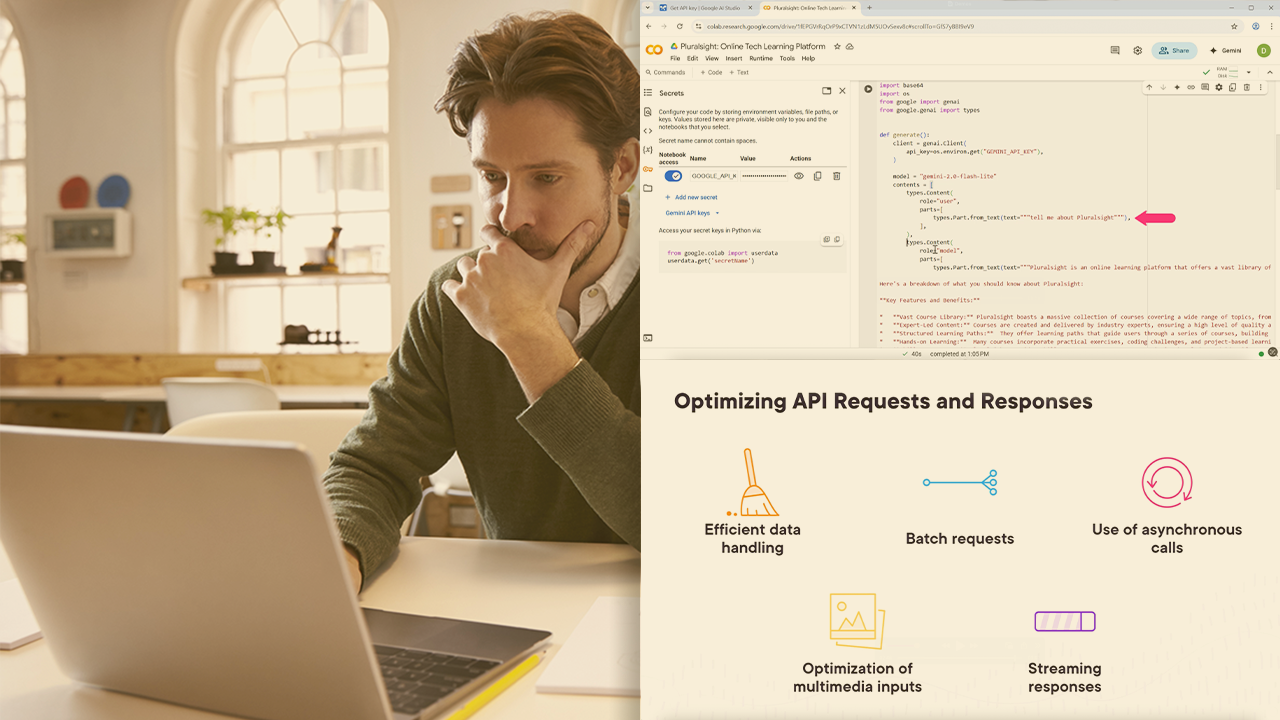Open the terminal icon at sidebar bottom
Screen dimensions: 1280x720
648,338
